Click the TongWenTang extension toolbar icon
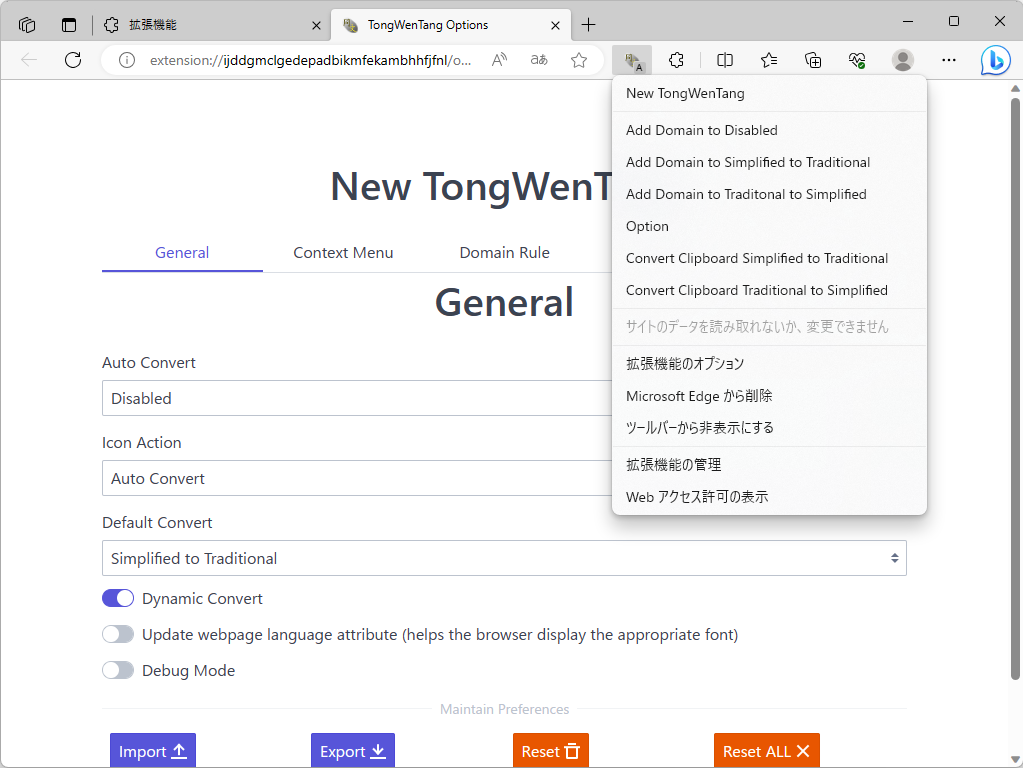Viewport: 1023px width, 768px height. coord(632,61)
